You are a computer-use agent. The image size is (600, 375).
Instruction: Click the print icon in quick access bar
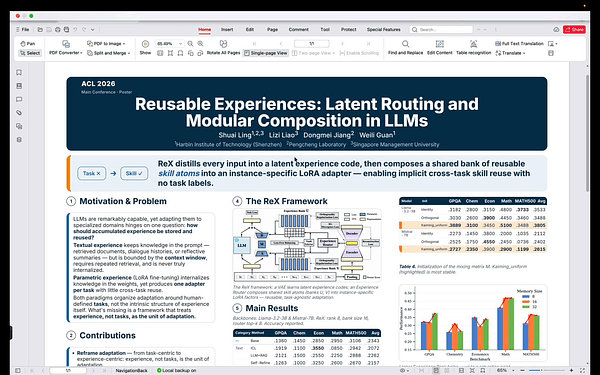click(x=58, y=29)
